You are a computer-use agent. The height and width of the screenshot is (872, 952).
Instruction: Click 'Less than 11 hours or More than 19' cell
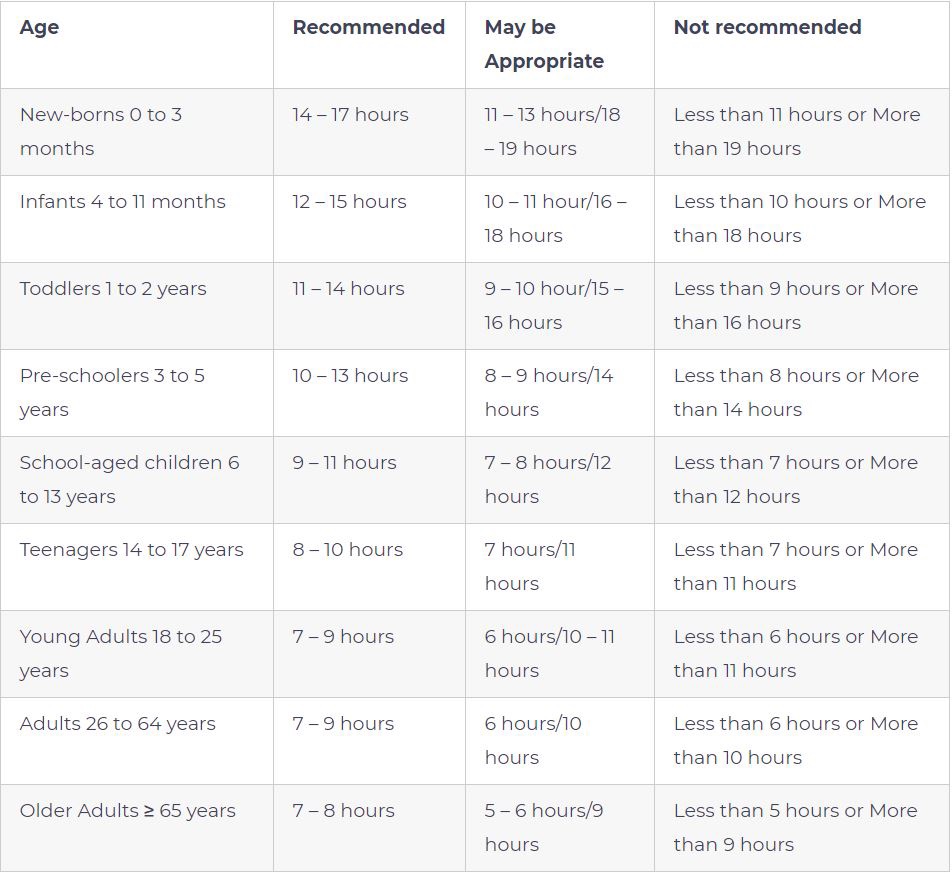796,131
